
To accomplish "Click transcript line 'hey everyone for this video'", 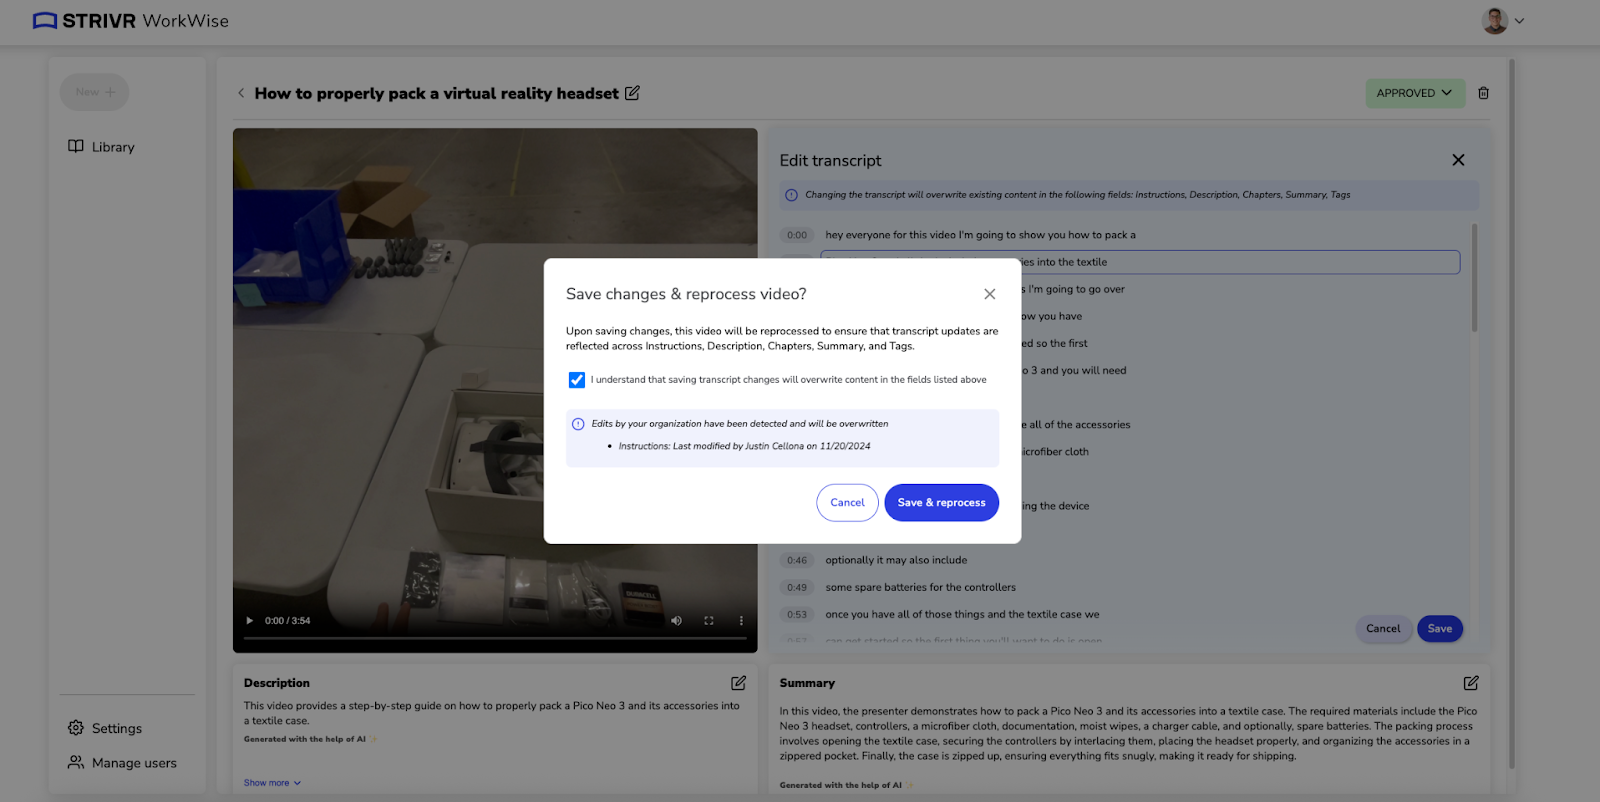I will 980,236.
